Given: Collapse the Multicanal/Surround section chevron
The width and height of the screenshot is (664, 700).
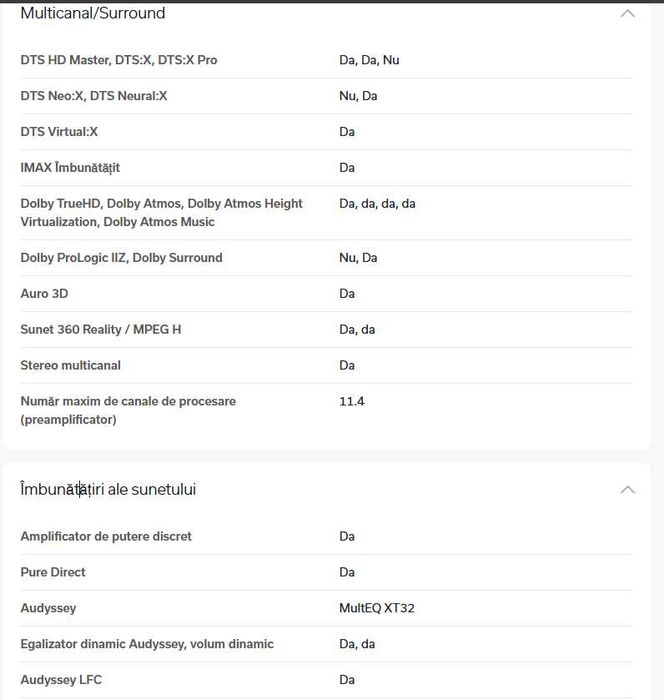Looking at the screenshot, I should 627,14.
